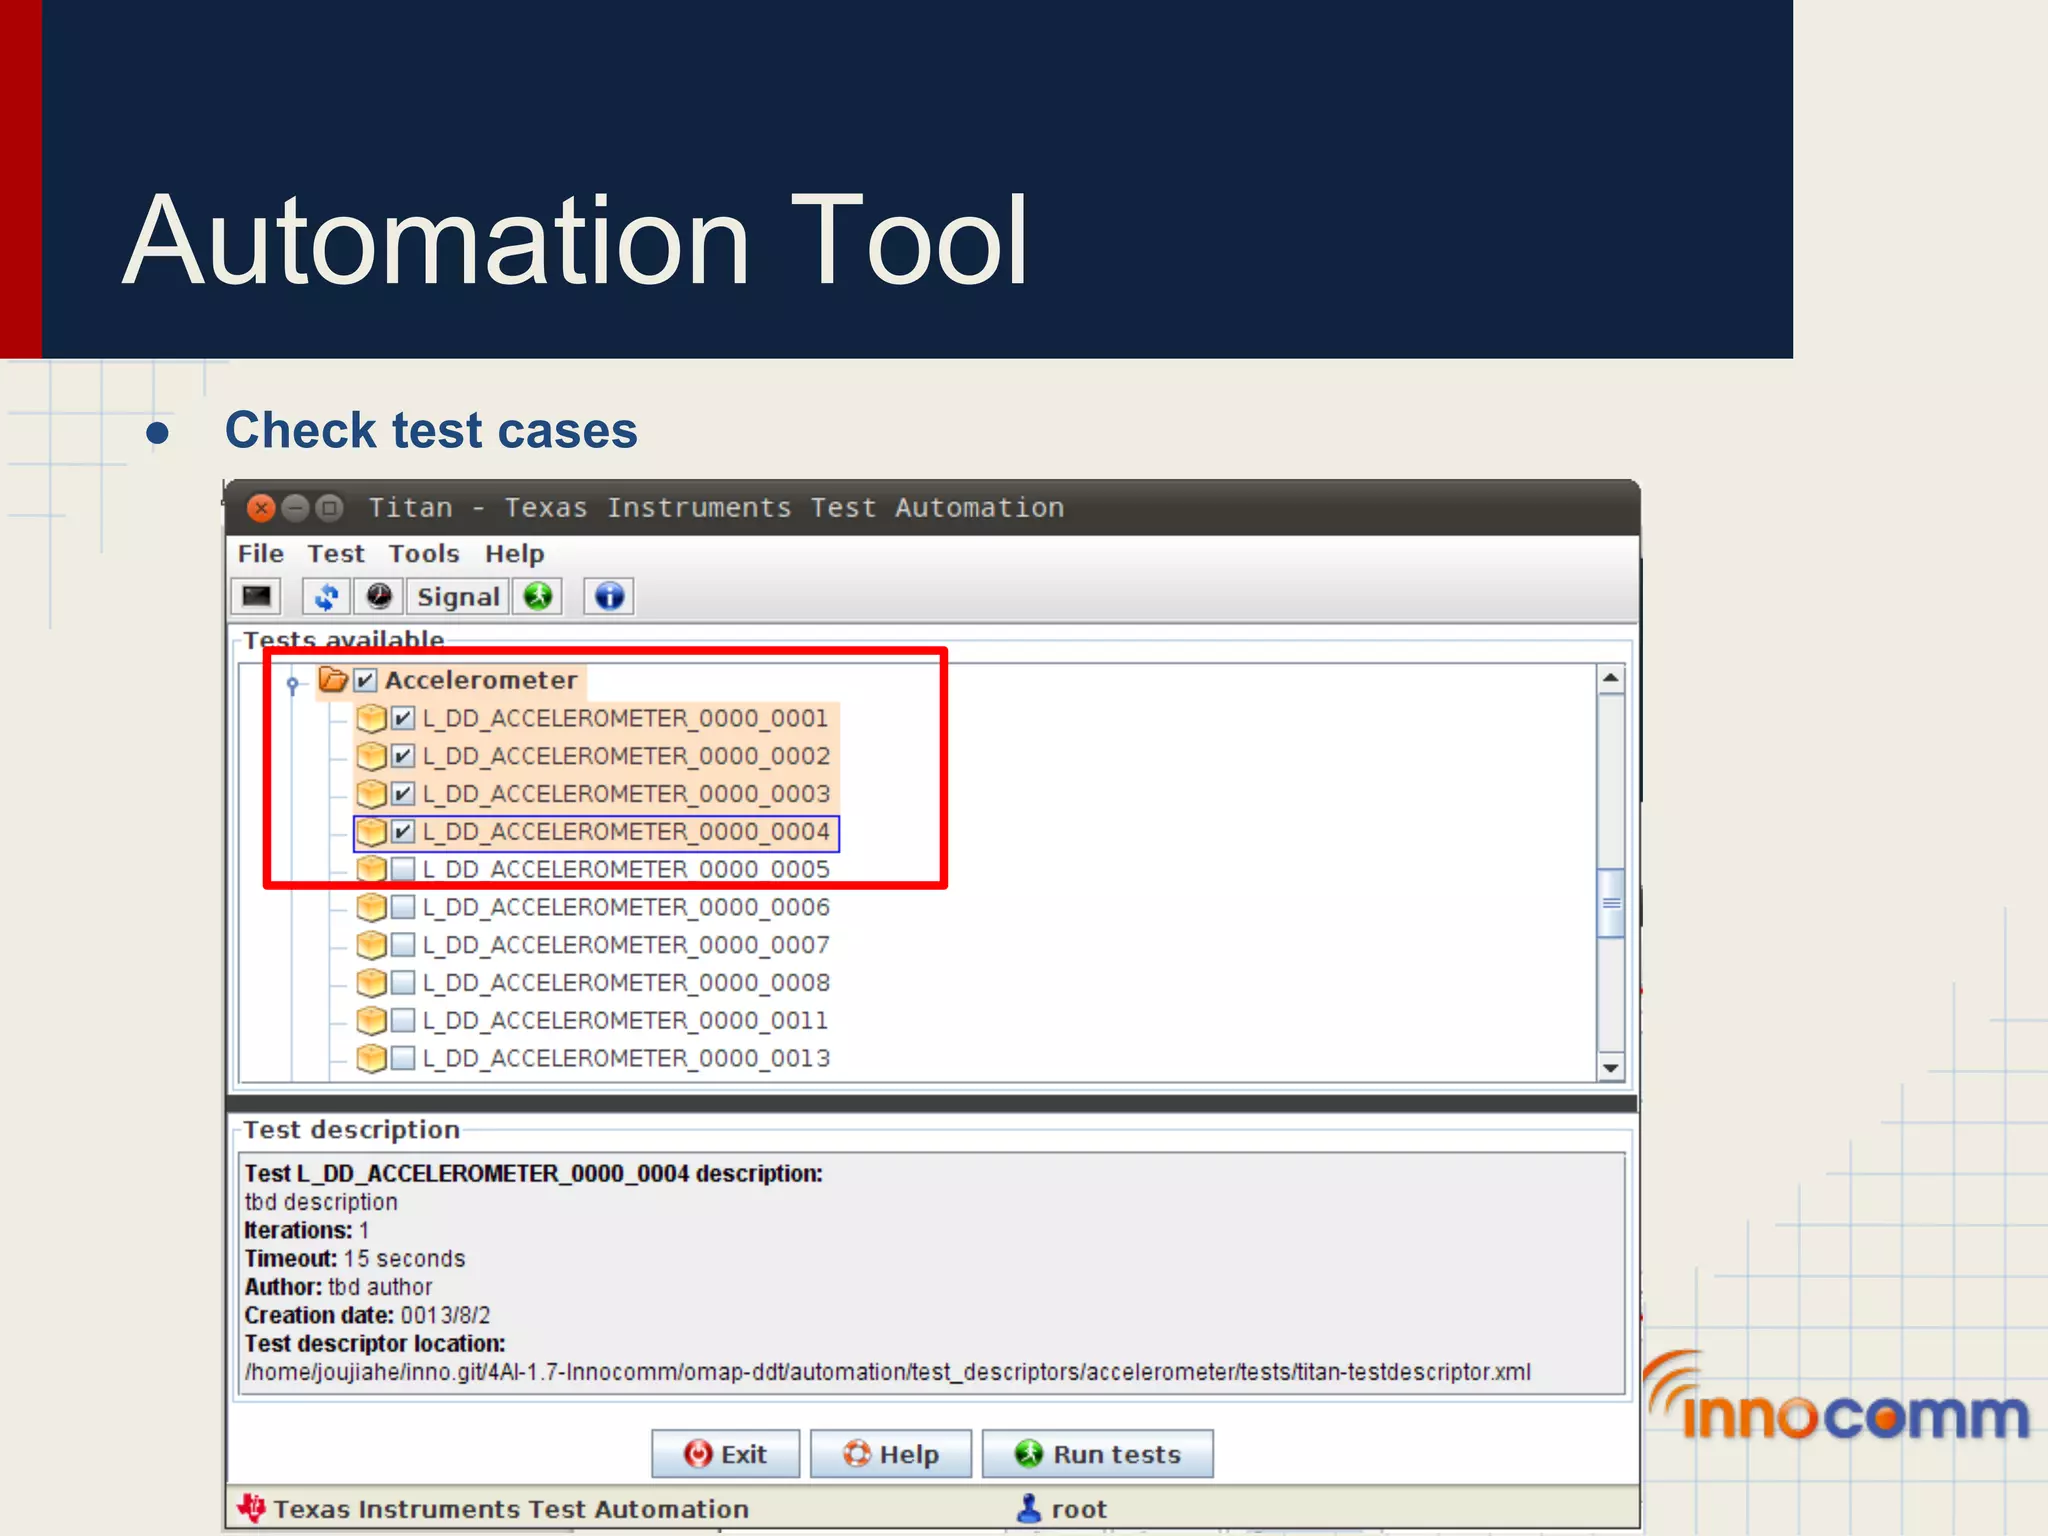
Task: Check the L_DD_ACCELEROMETER_0000_0006 checkbox
Action: coord(402,907)
